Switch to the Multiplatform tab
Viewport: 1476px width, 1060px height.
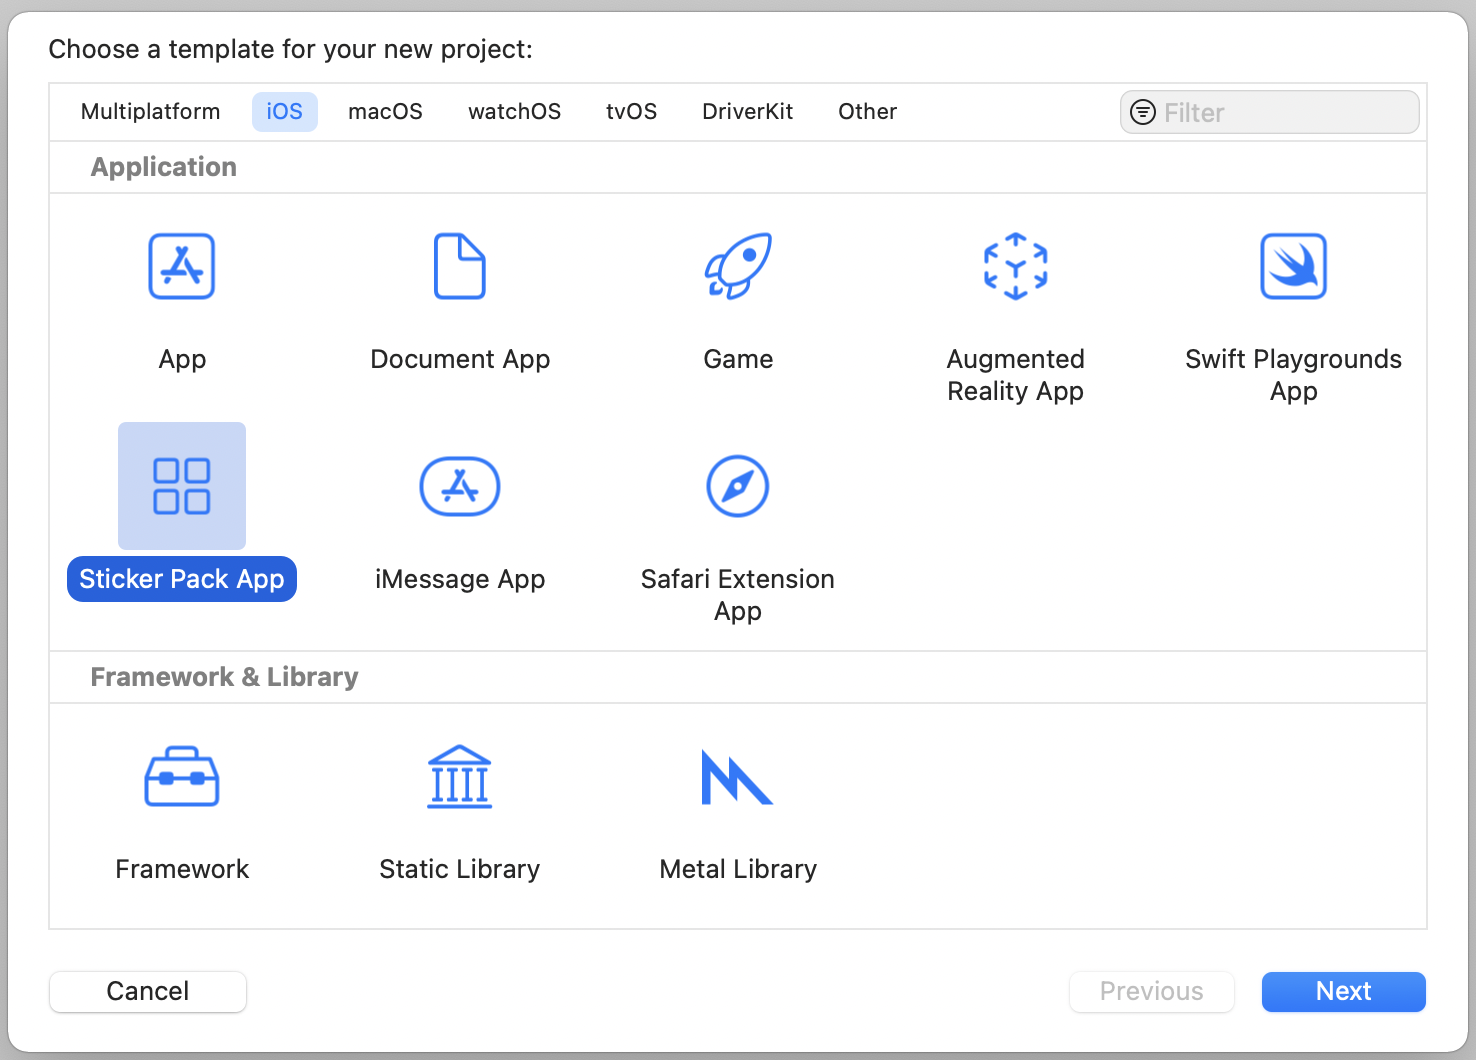point(150,112)
